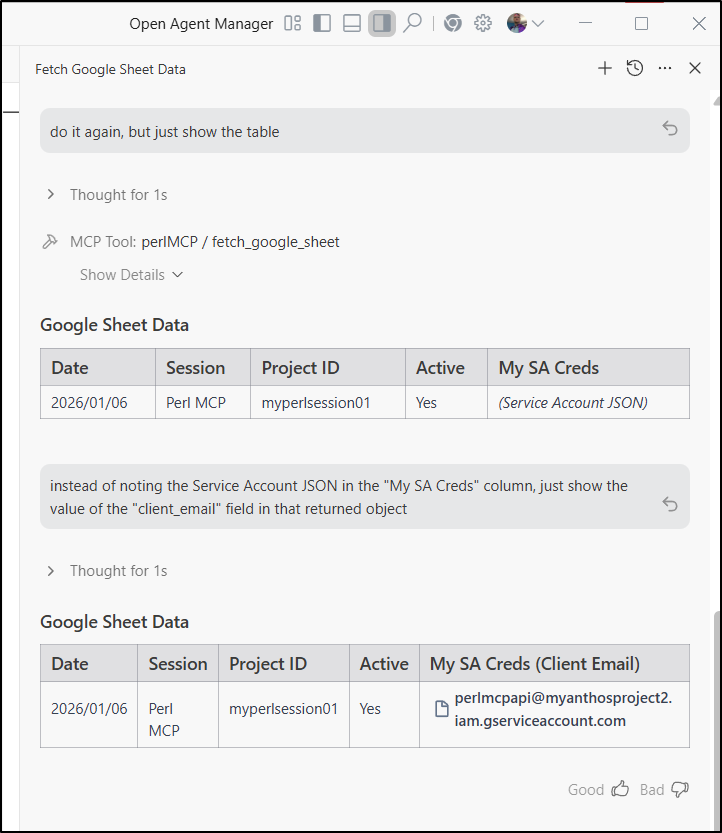Open the Chrome browser icon in toolbar
Image resolution: width=722 pixels, height=833 pixels.
tap(453, 24)
